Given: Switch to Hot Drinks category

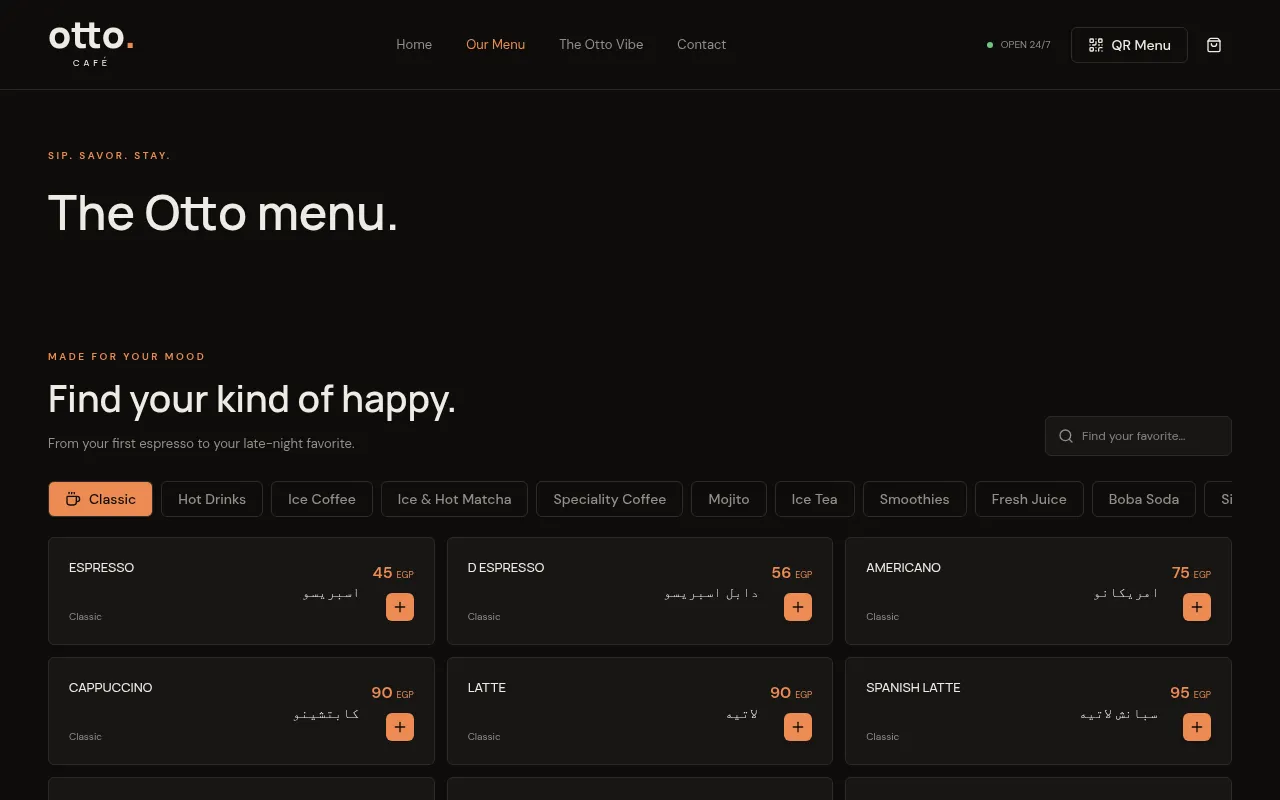Looking at the screenshot, I should [x=212, y=499].
